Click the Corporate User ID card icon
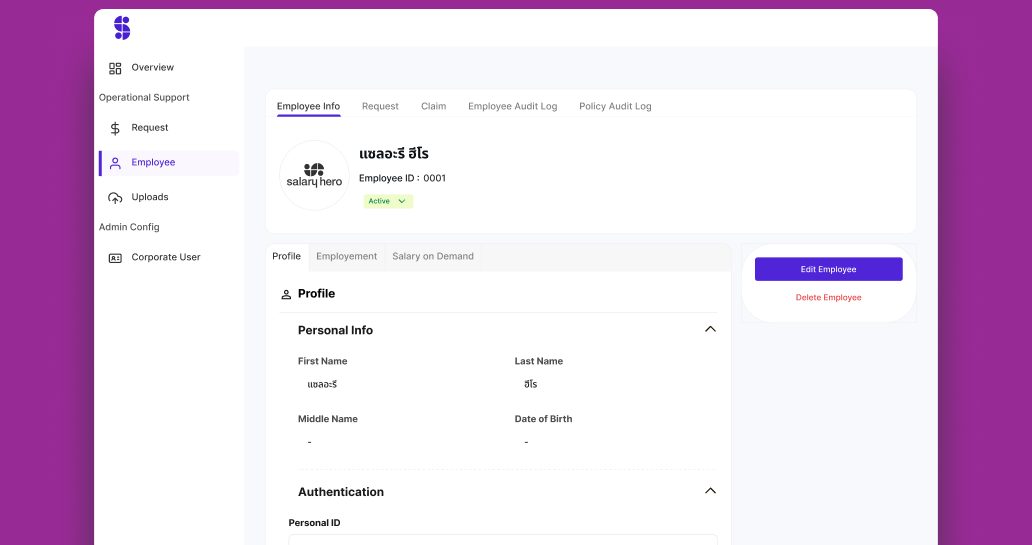Viewport: 1032px width, 545px height. coord(115,258)
